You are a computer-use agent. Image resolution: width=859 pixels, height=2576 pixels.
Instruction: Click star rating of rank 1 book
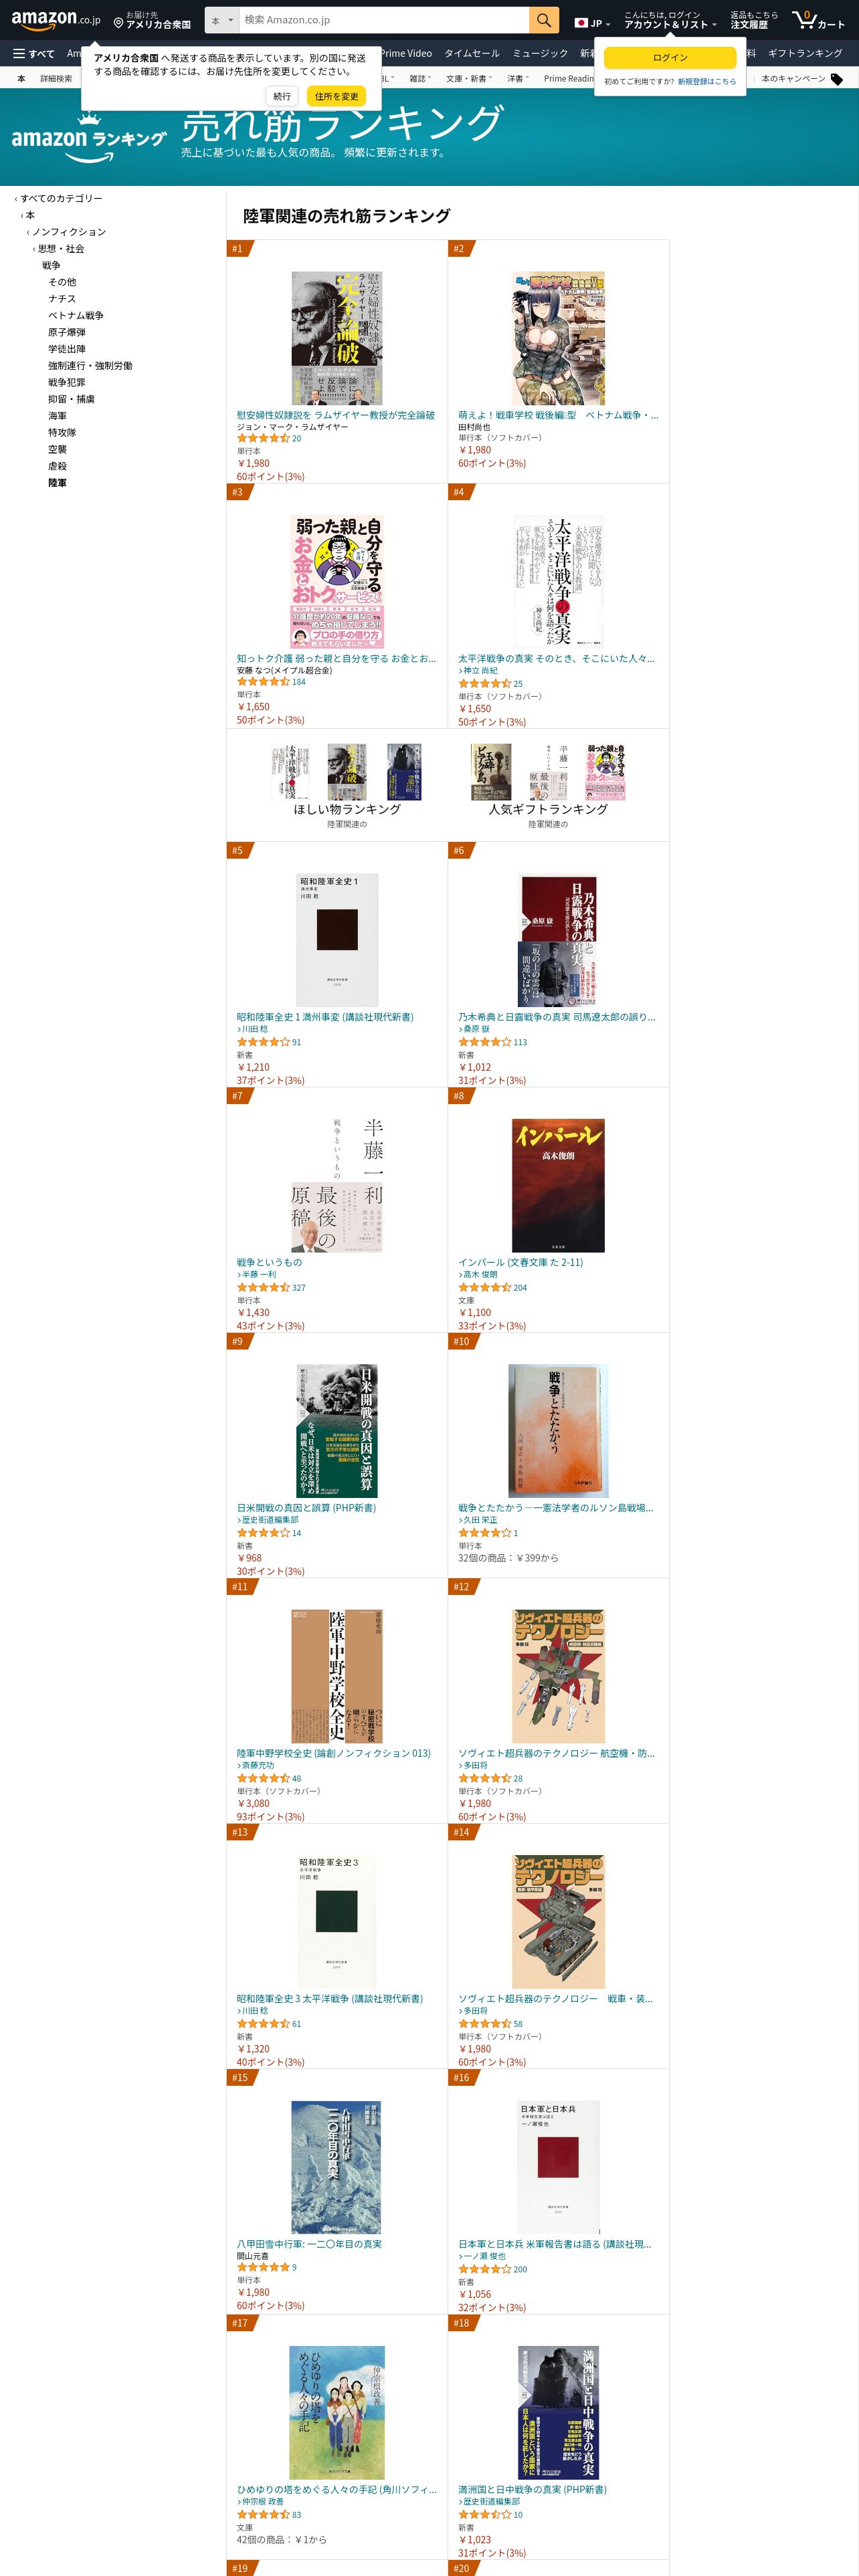[263, 438]
